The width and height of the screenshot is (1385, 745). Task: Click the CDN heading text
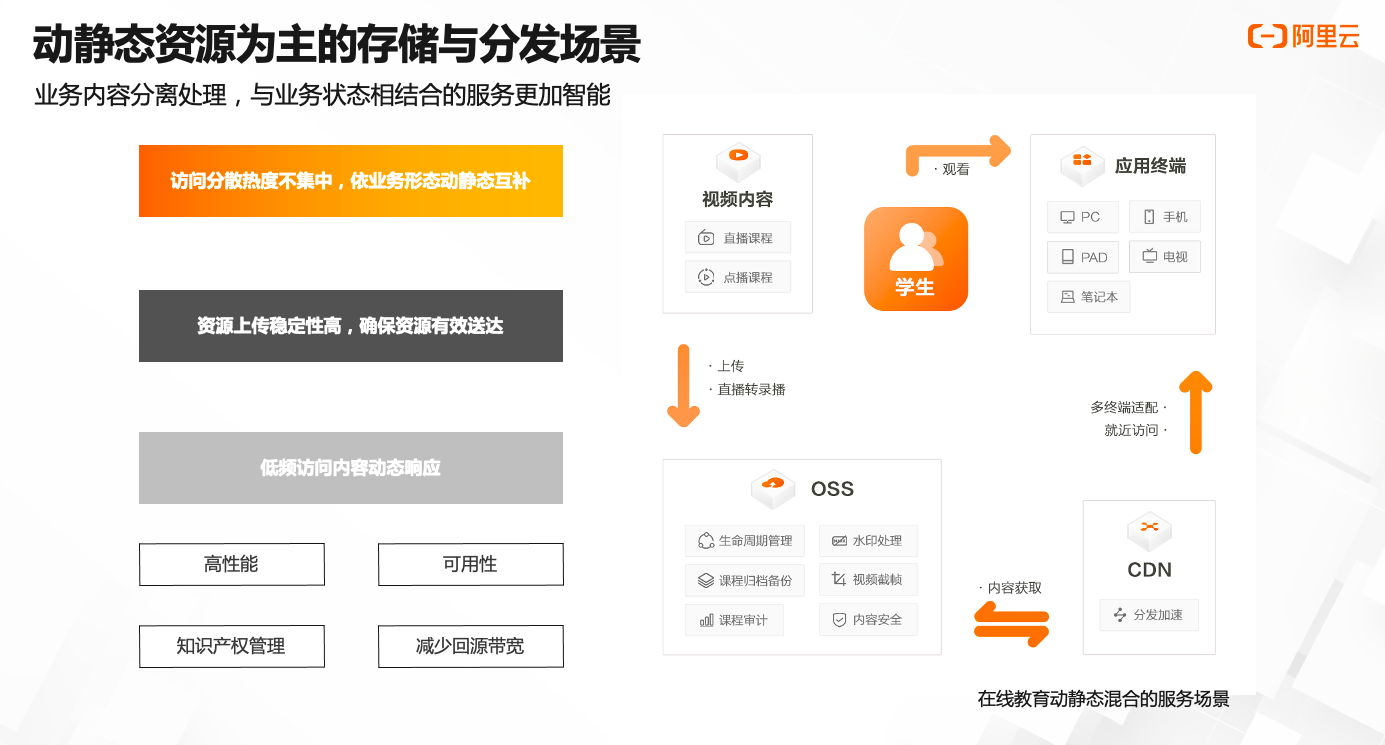1149,570
